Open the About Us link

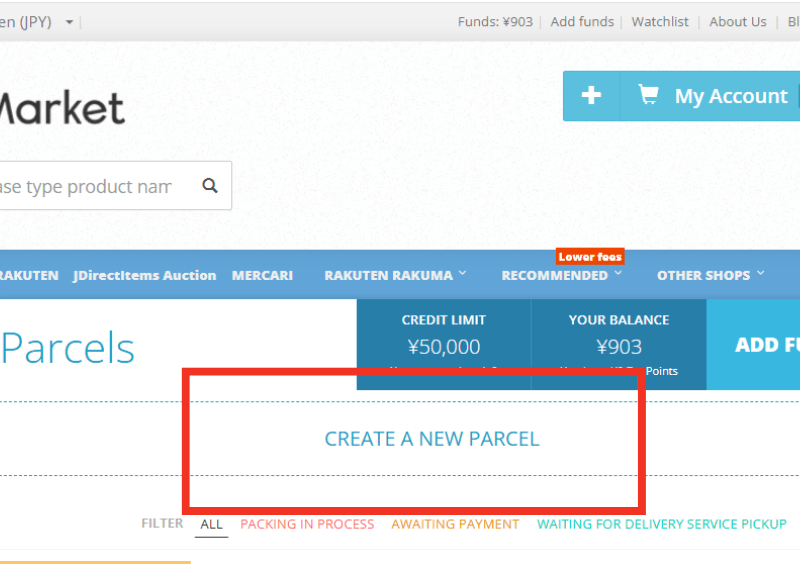pyautogui.click(x=738, y=22)
